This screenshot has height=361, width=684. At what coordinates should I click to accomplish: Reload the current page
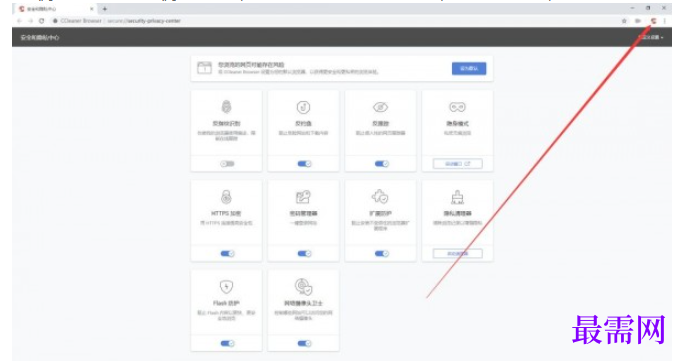[x=41, y=20]
